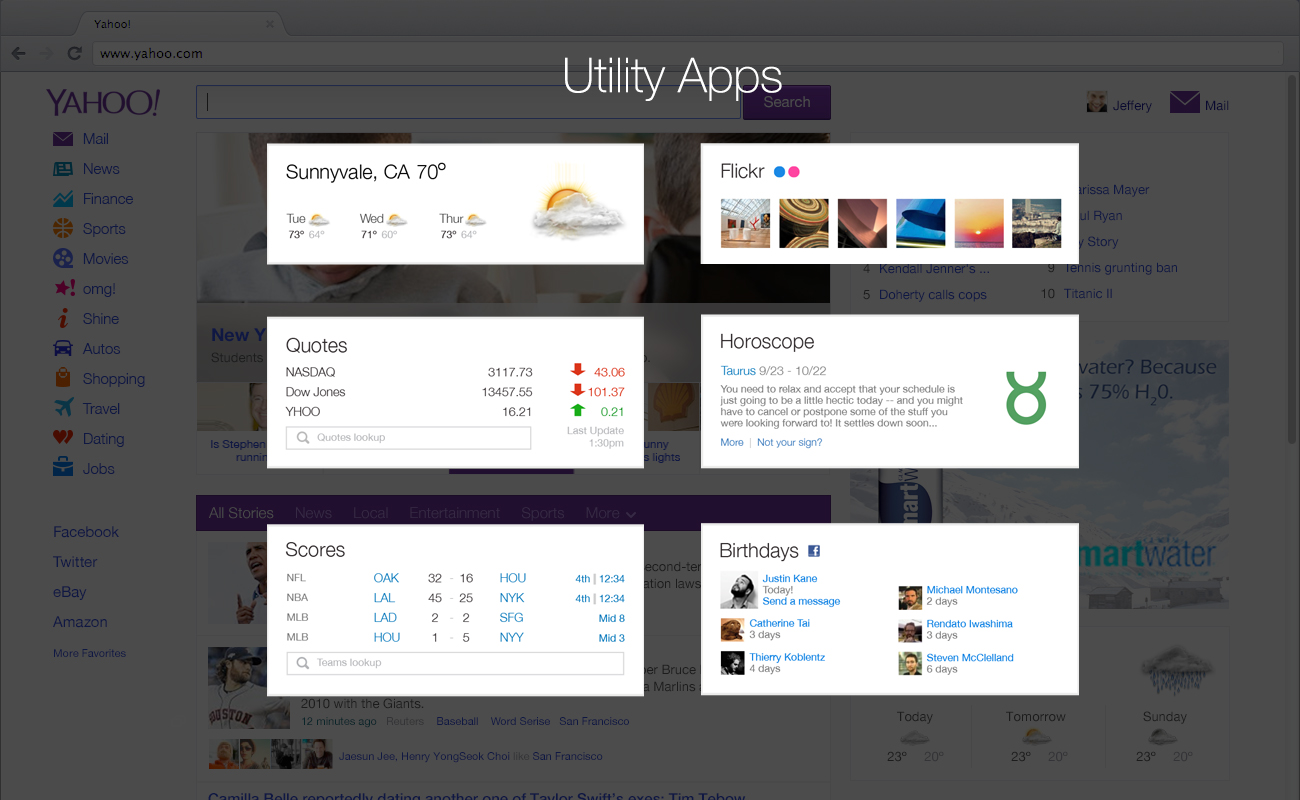The width and height of the screenshot is (1300, 800).
Task: Click the OAK team in Scores
Action: coord(386,578)
